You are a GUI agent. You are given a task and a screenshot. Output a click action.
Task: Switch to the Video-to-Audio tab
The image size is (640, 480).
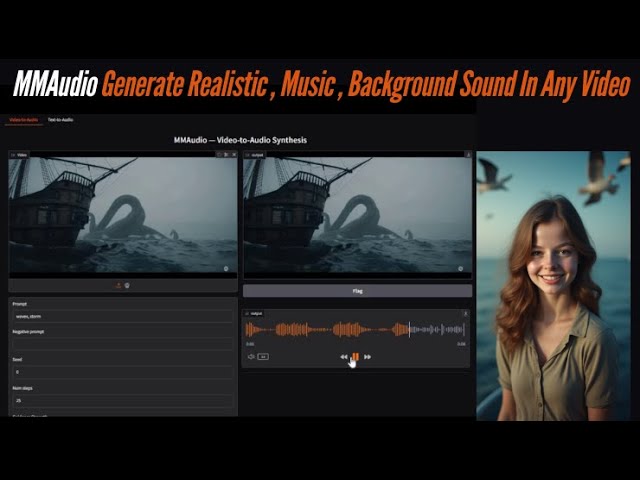click(24, 120)
